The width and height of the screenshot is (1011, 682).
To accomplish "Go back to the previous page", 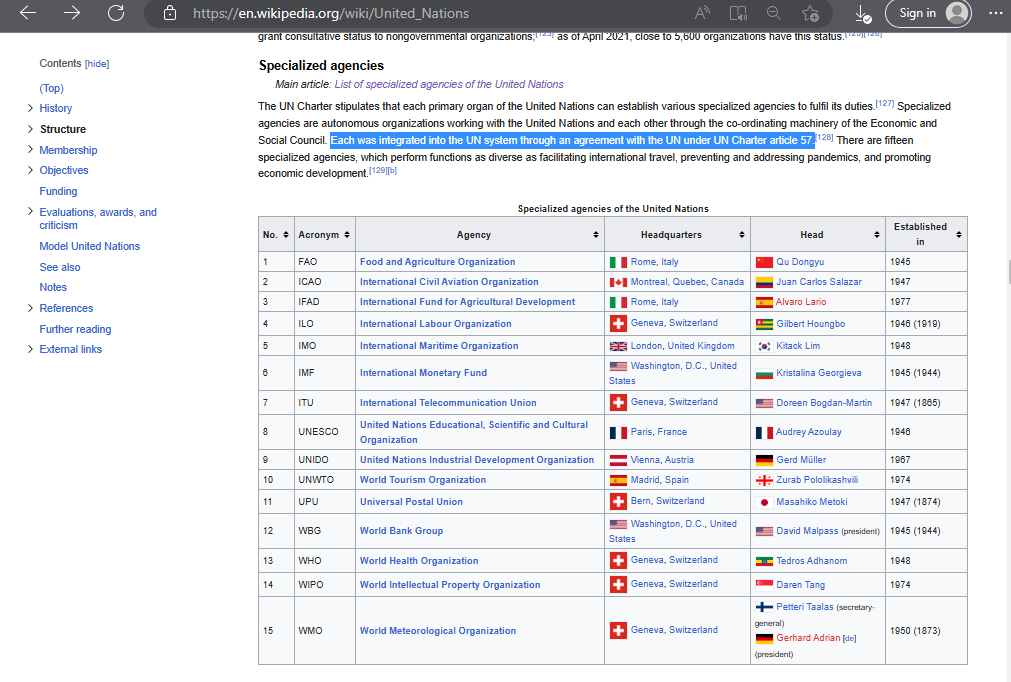I will tap(28, 13).
